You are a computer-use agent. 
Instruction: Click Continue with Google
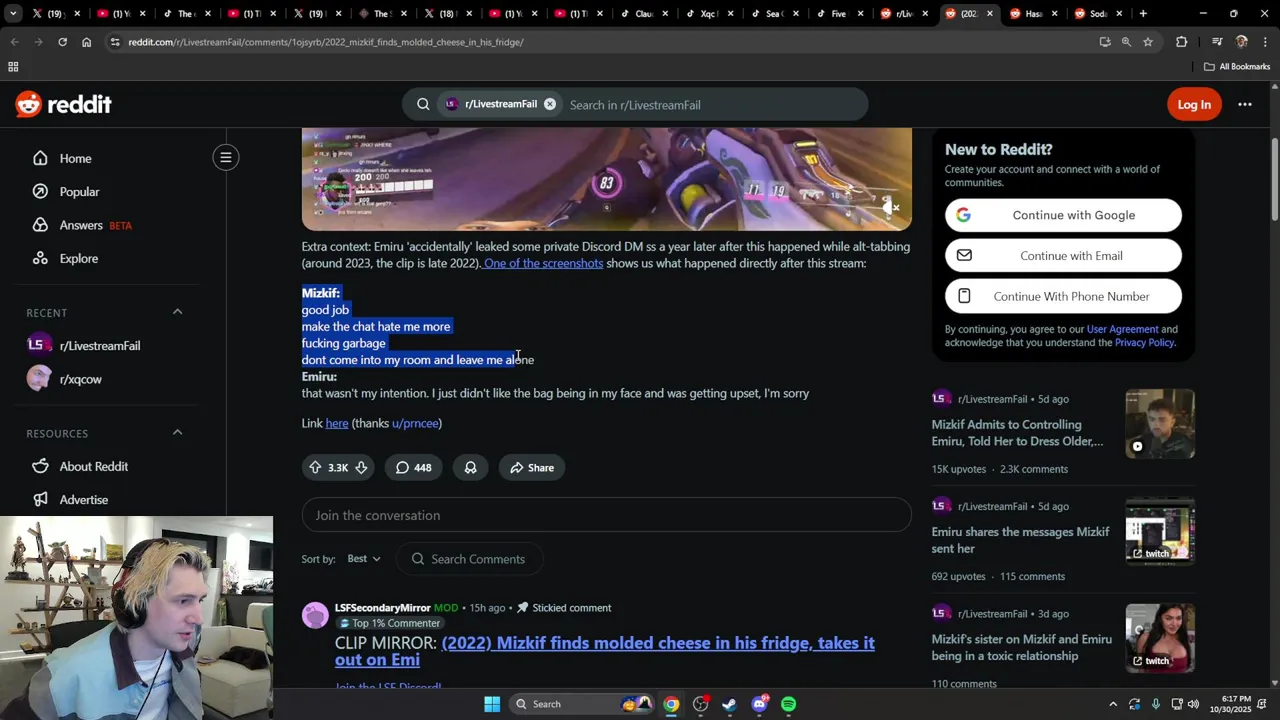coord(1063,215)
